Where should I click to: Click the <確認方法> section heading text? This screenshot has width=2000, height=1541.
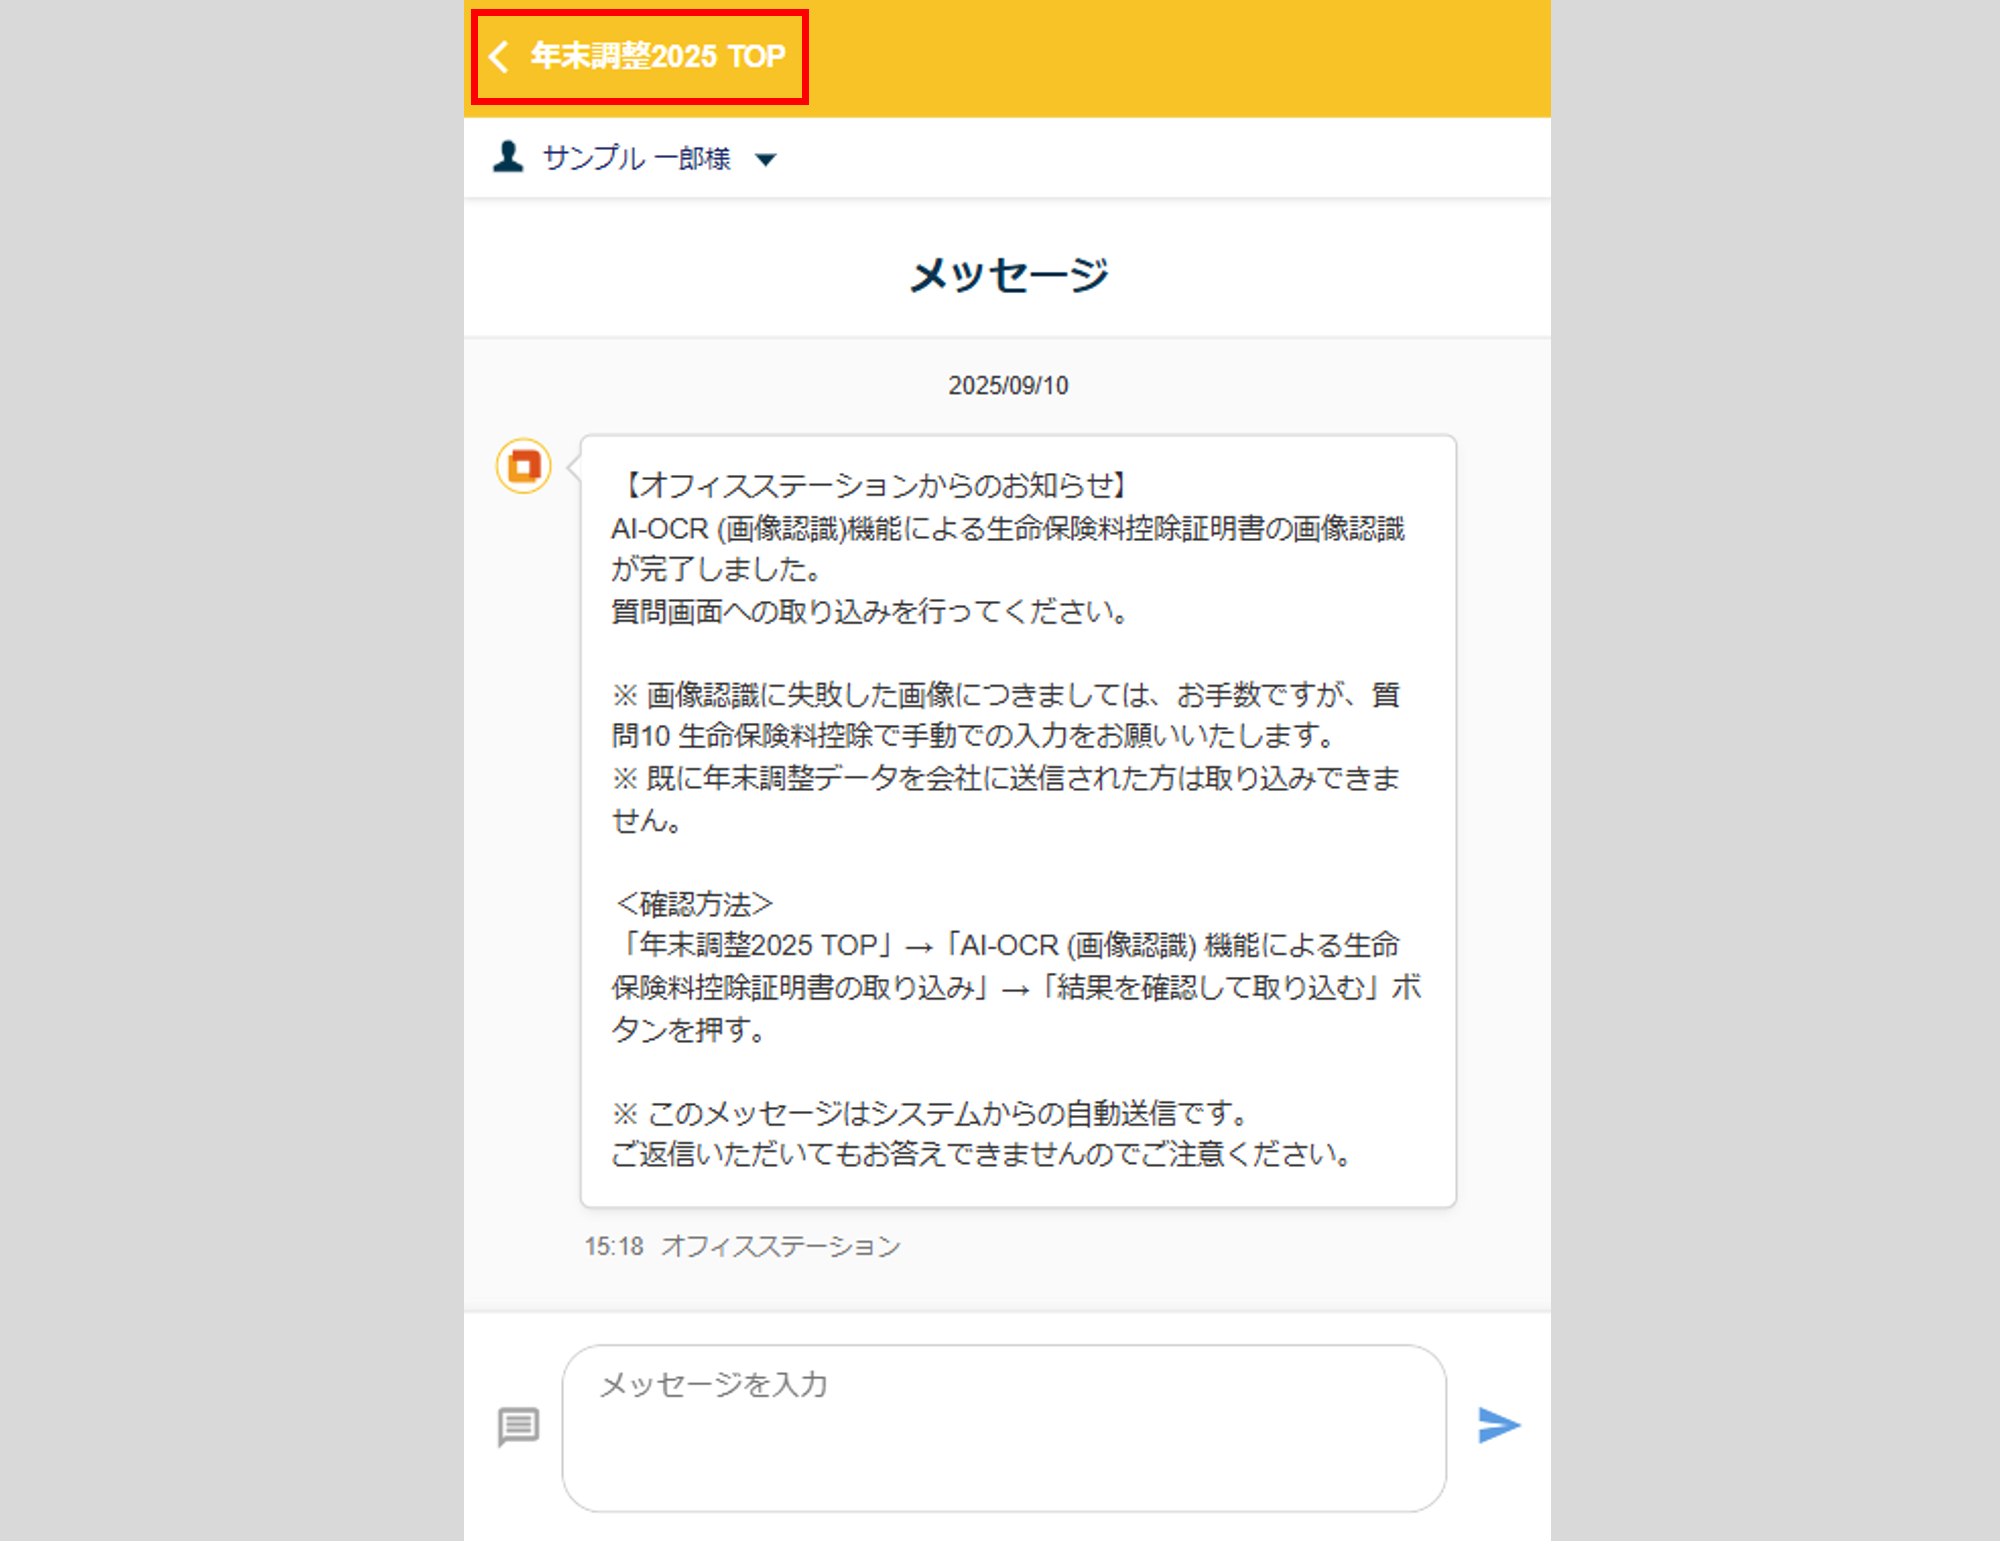(694, 904)
